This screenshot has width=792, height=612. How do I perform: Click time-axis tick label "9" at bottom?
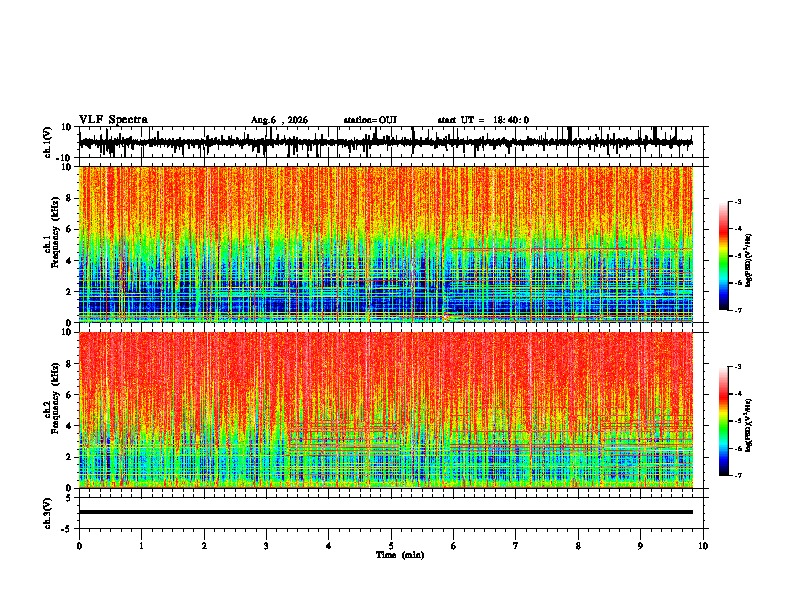[640, 546]
